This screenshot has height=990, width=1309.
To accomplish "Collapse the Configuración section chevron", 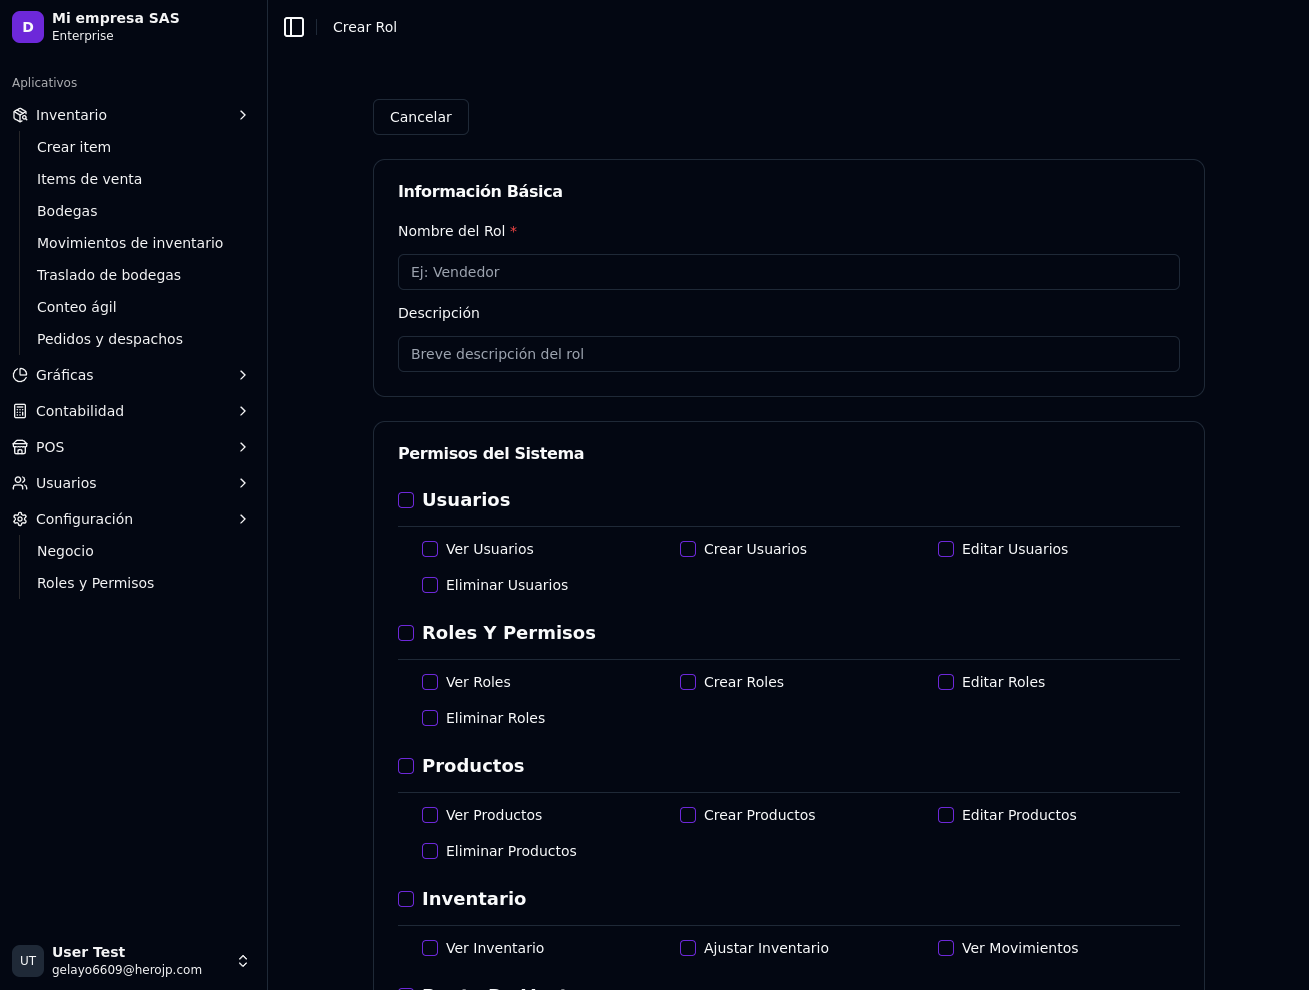I will click(x=243, y=519).
